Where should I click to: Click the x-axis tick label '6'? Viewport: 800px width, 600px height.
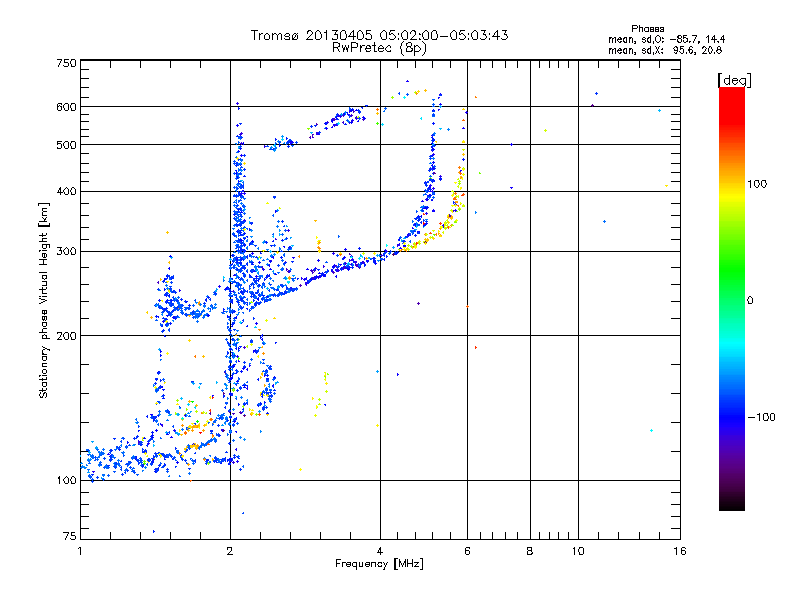[x=467, y=551]
